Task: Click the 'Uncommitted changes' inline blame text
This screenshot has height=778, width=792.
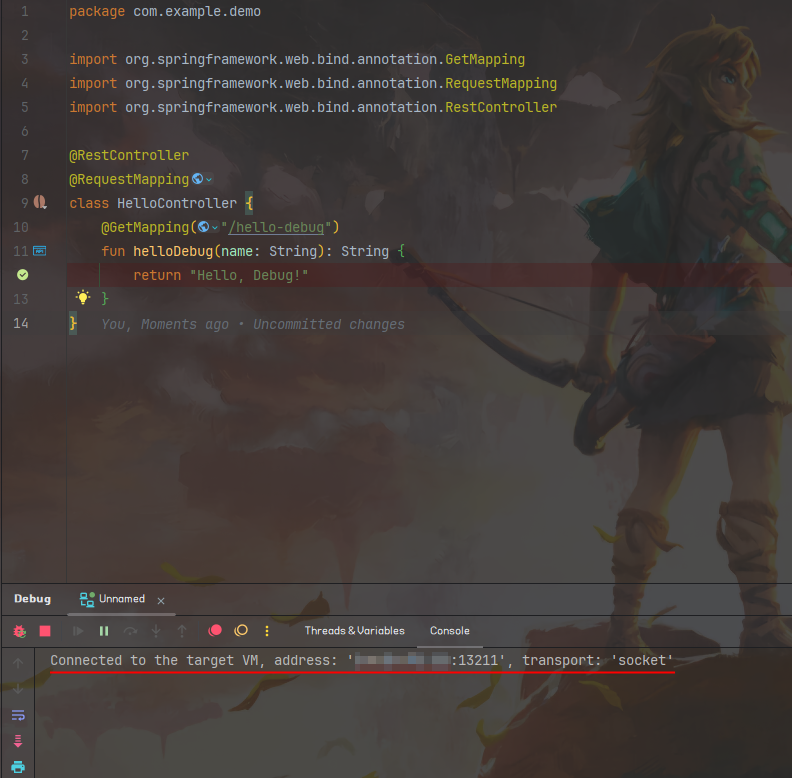Action: point(329,324)
